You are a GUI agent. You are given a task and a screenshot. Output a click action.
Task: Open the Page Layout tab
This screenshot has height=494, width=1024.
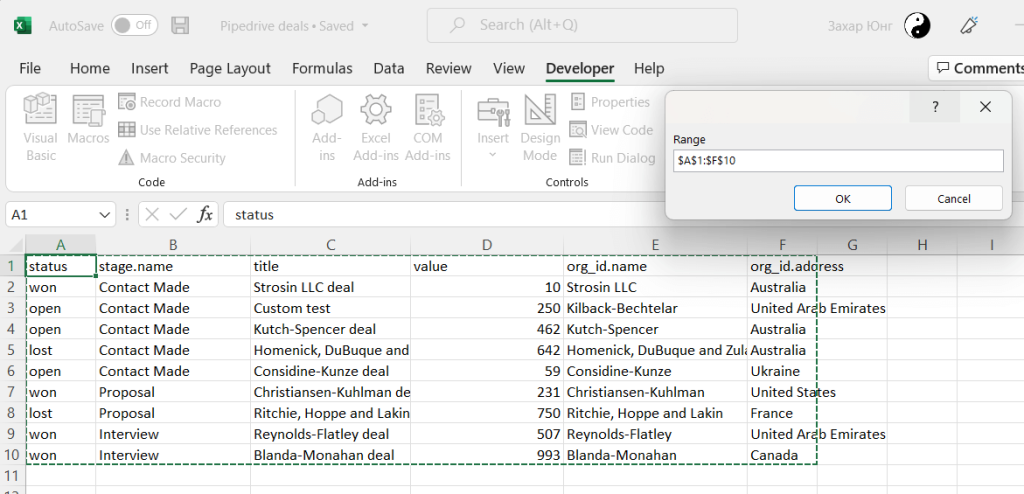pos(230,69)
